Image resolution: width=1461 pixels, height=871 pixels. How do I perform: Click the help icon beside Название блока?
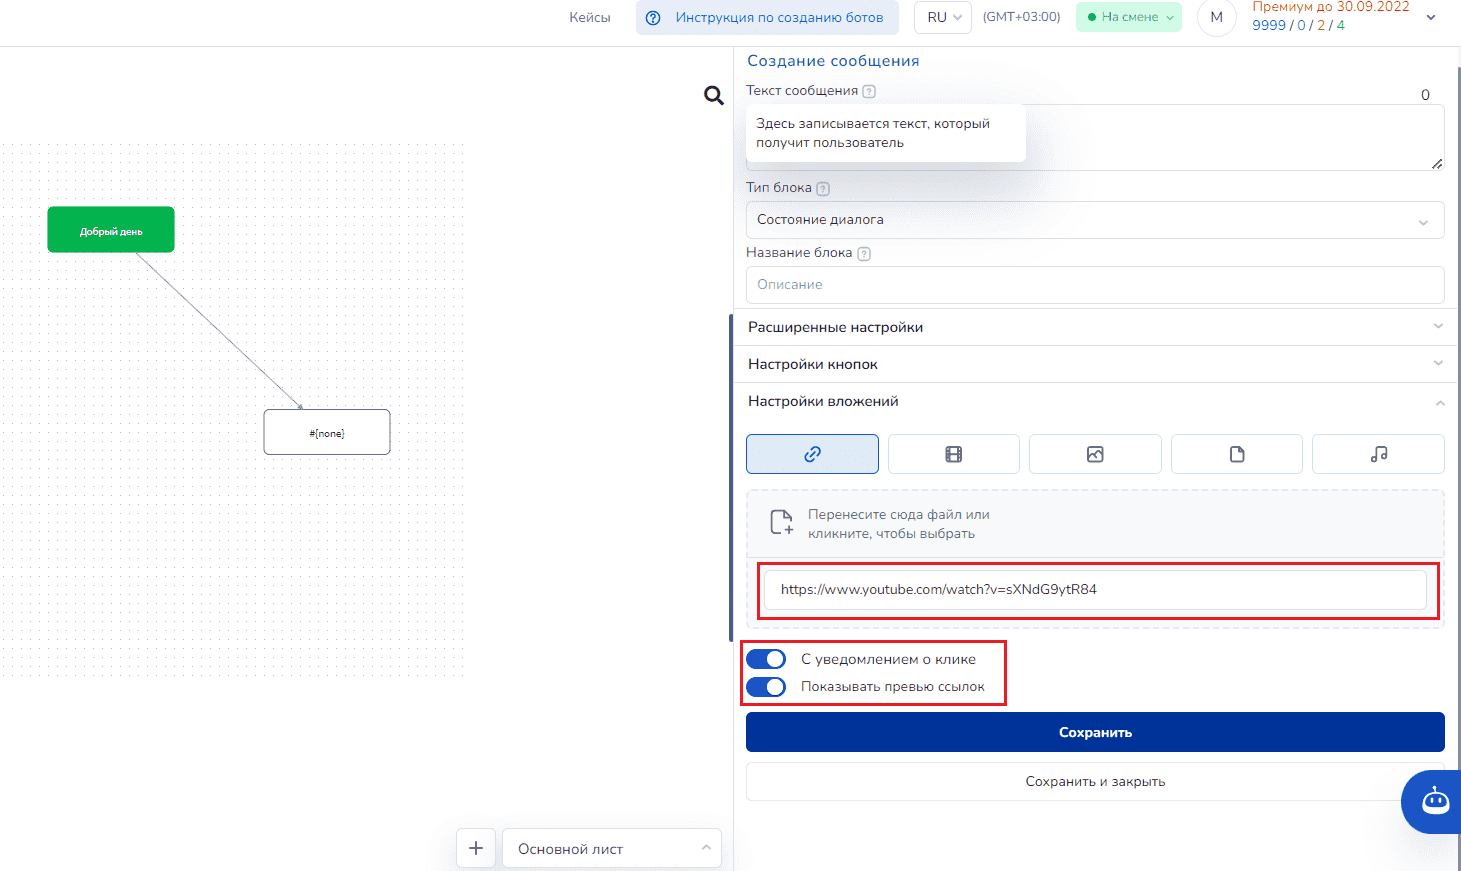864,254
